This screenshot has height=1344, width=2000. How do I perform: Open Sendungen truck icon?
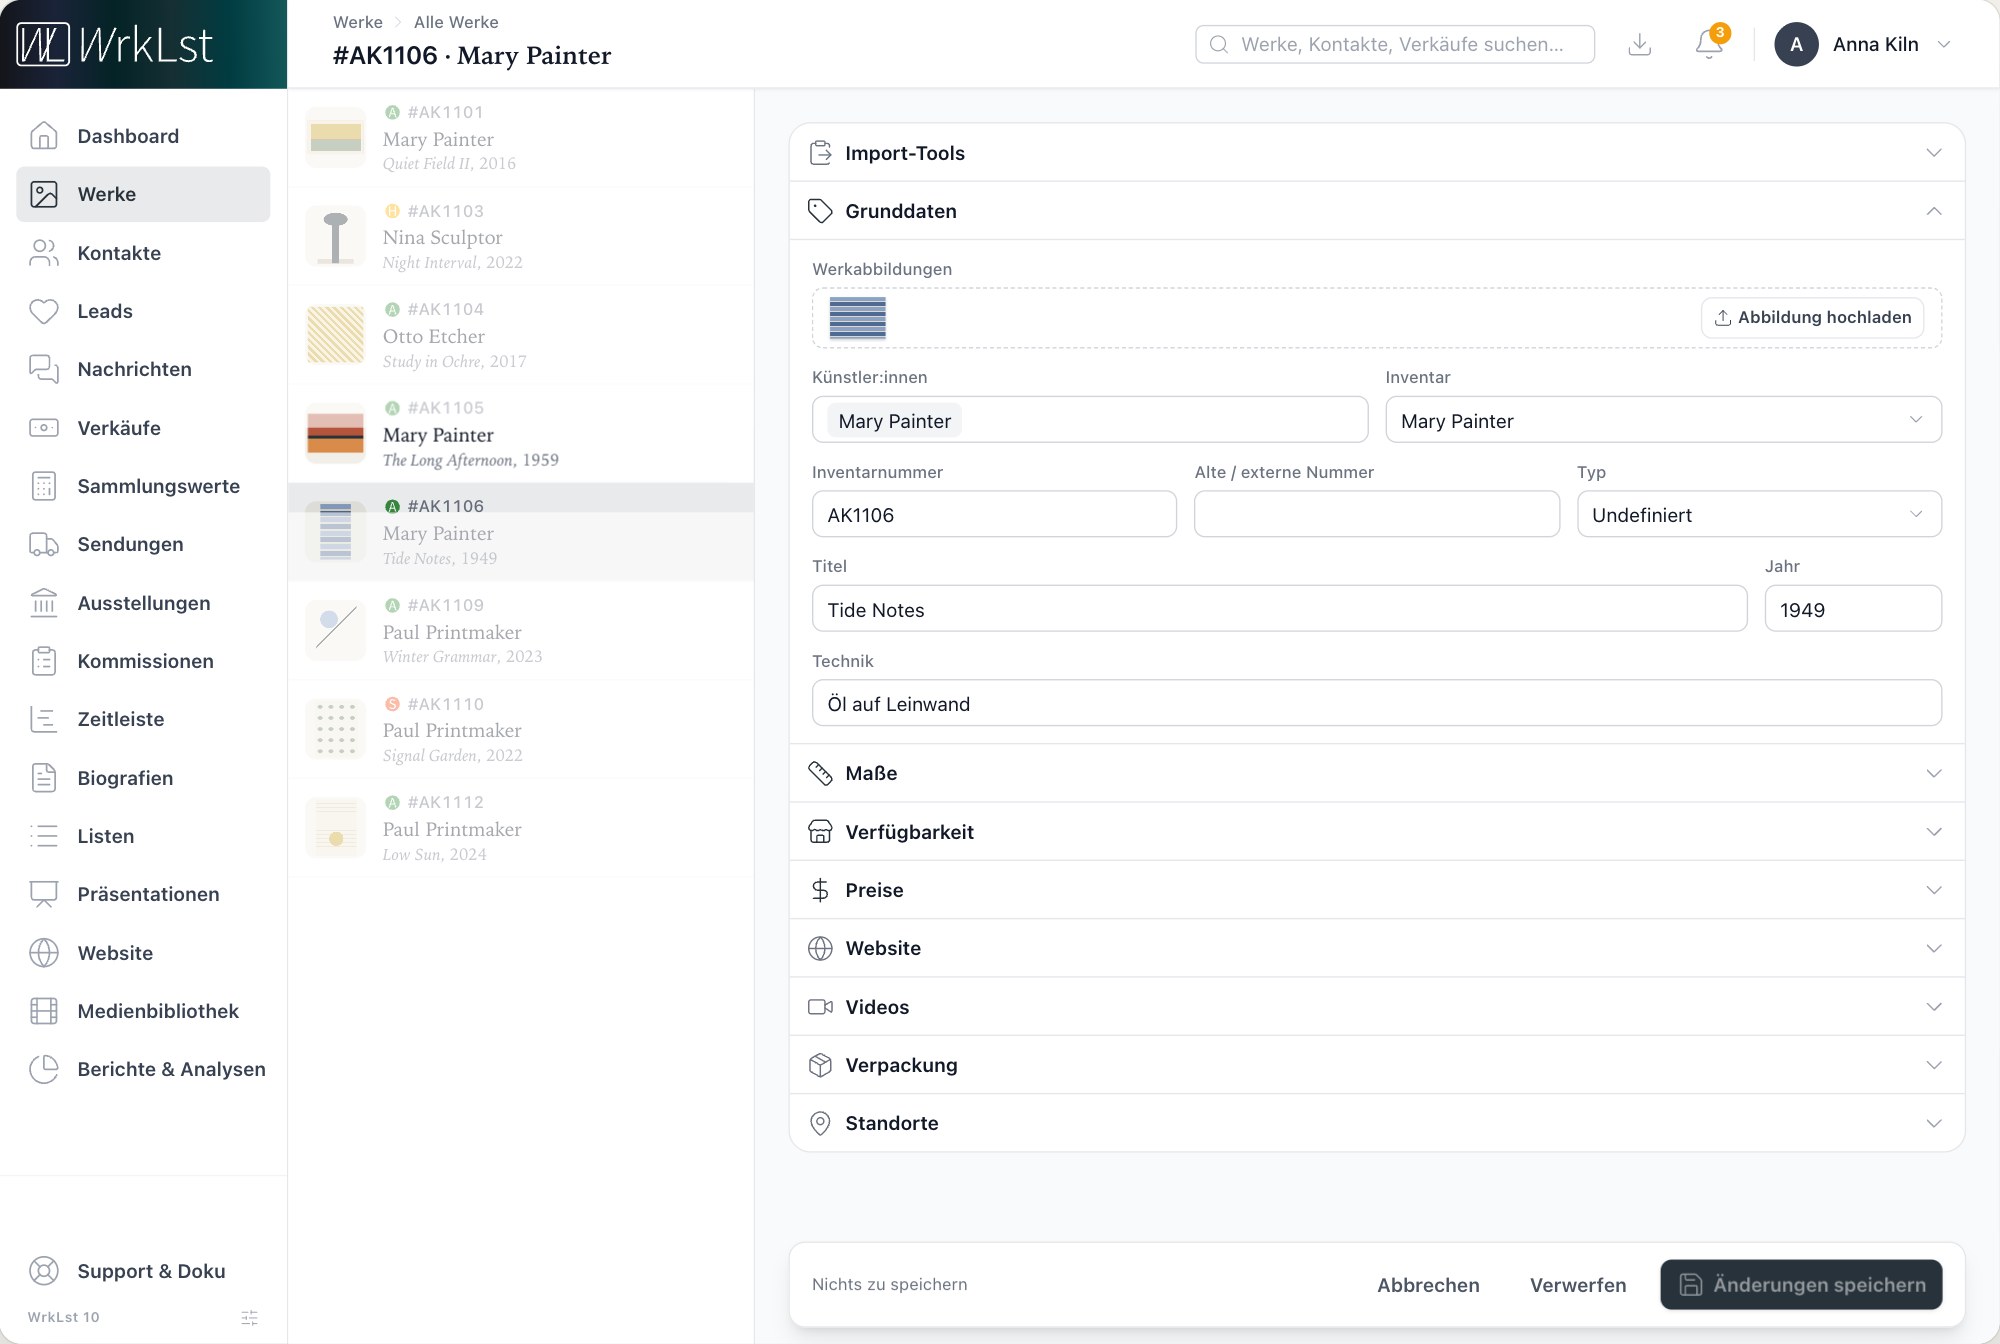[x=44, y=544]
